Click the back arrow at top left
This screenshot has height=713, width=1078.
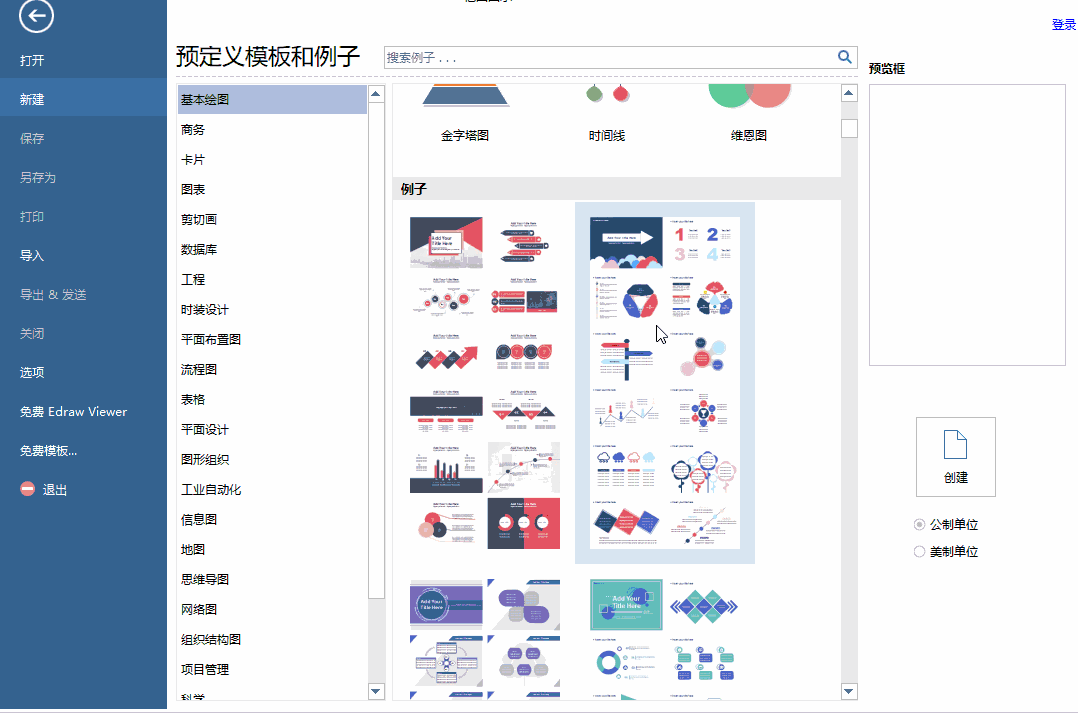click(x=36, y=16)
